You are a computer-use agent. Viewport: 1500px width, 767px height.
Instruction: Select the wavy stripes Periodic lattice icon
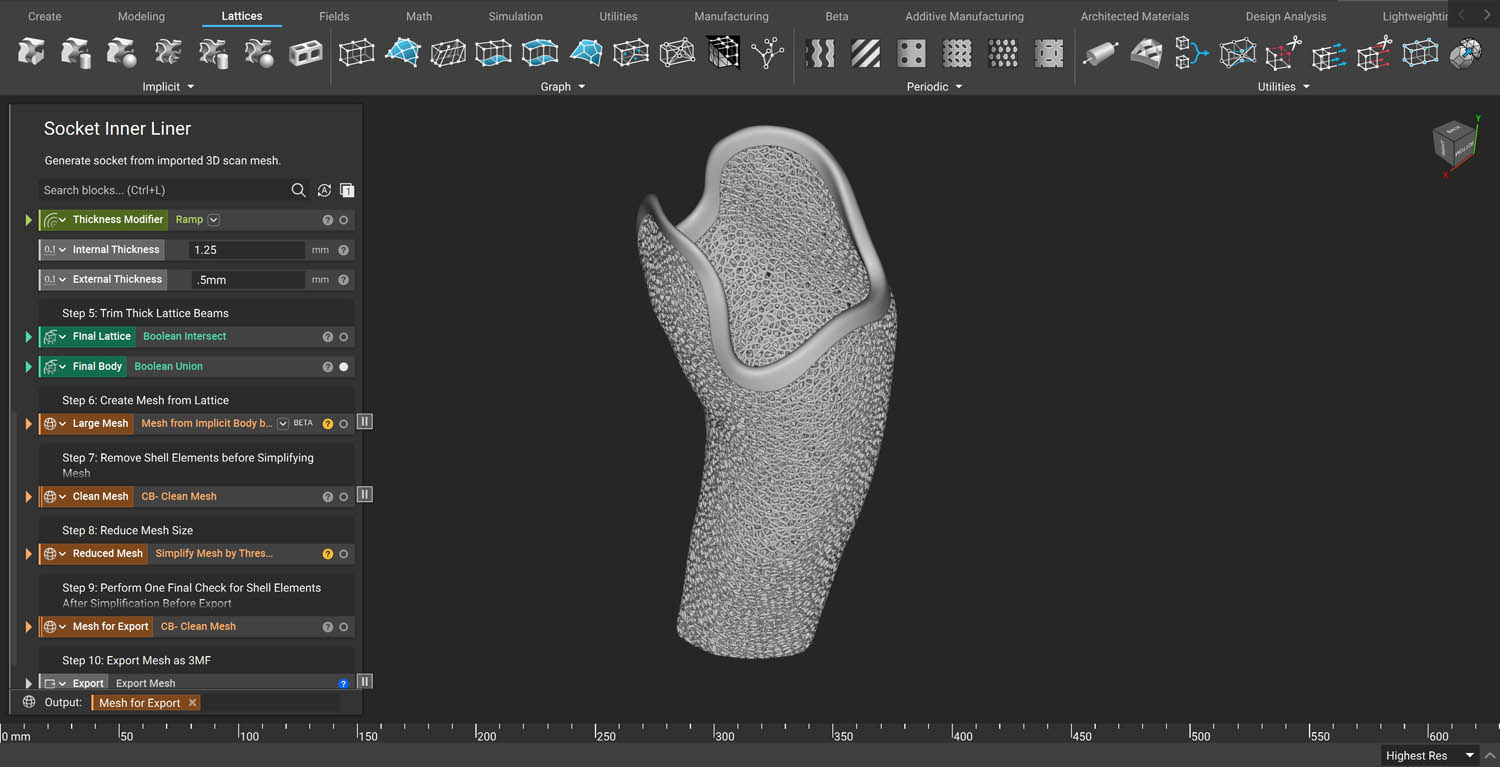tap(820, 52)
